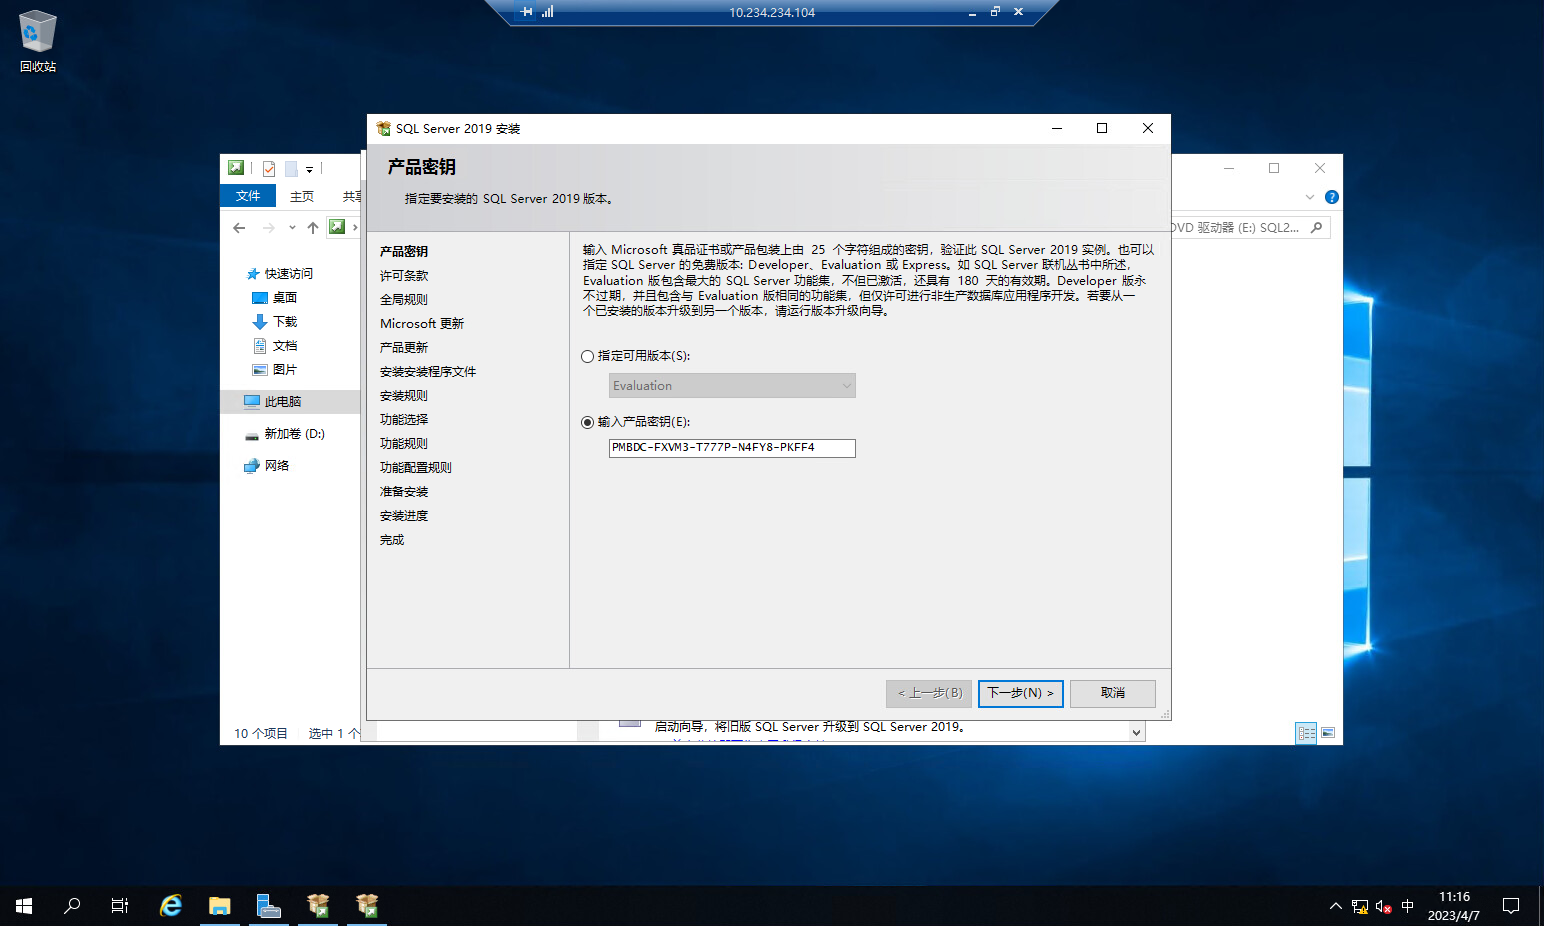Screen dimensions: 1544x926
Task: Open Task View on the taskbar
Action: (x=120, y=905)
